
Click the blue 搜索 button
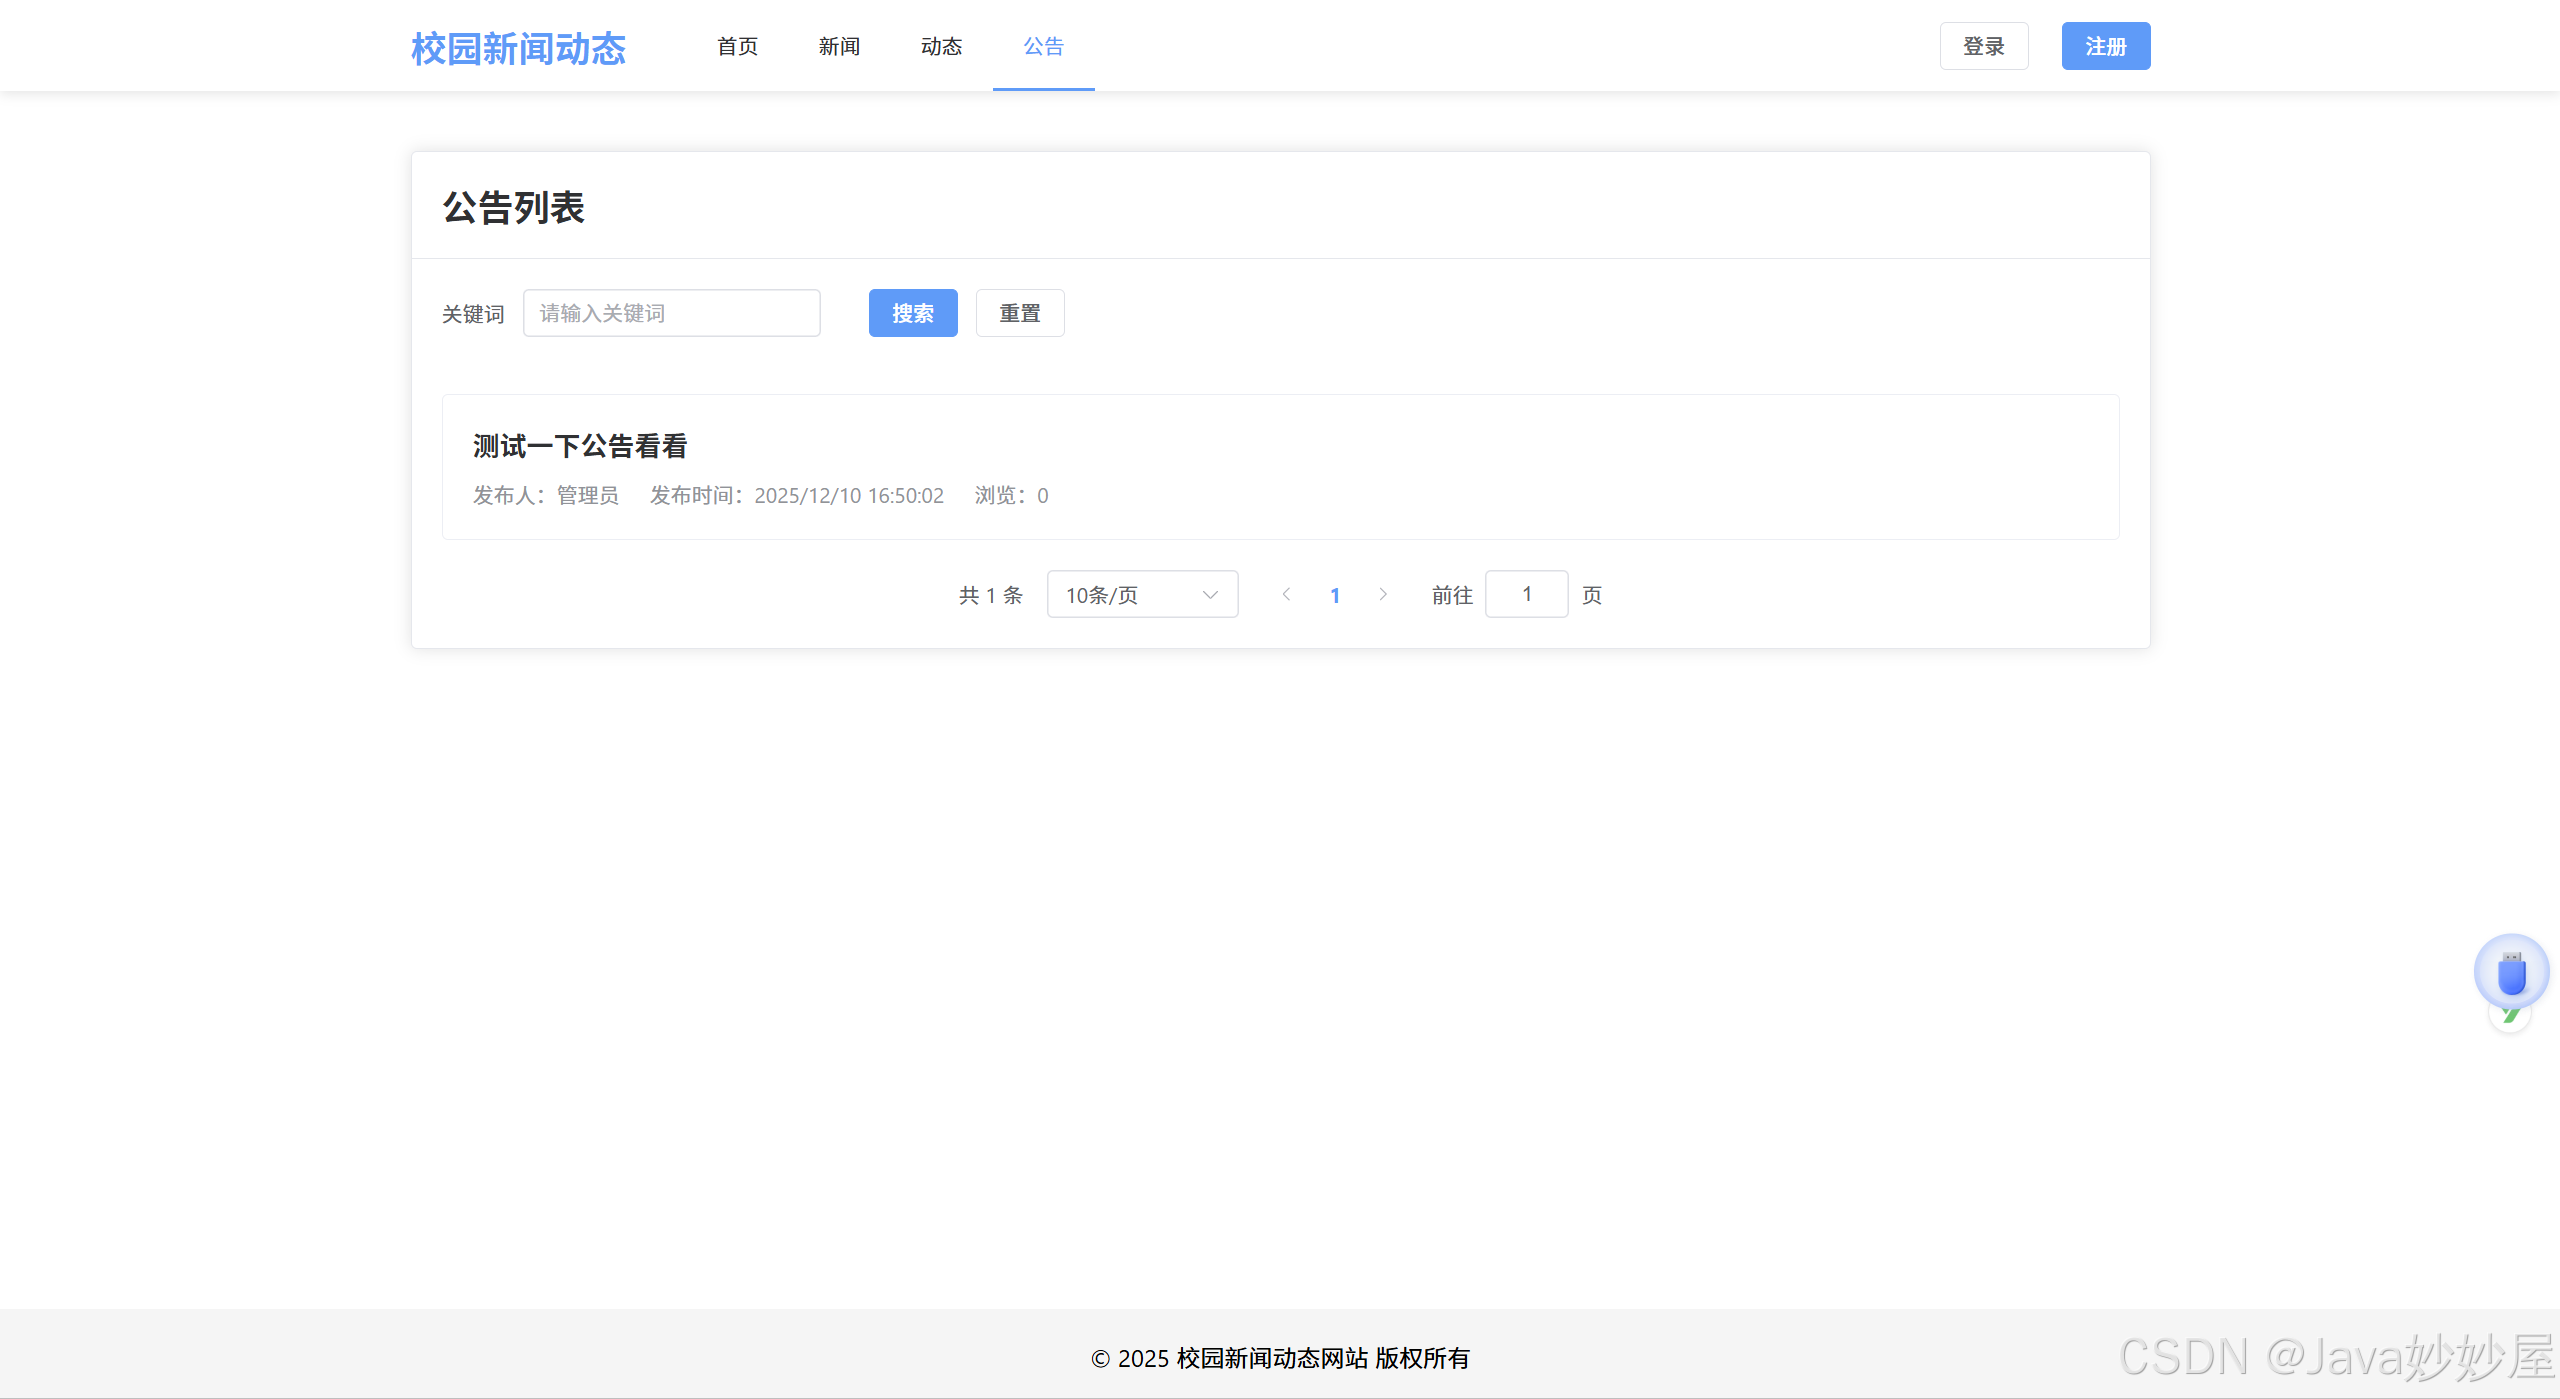click(x=912, y=313)
